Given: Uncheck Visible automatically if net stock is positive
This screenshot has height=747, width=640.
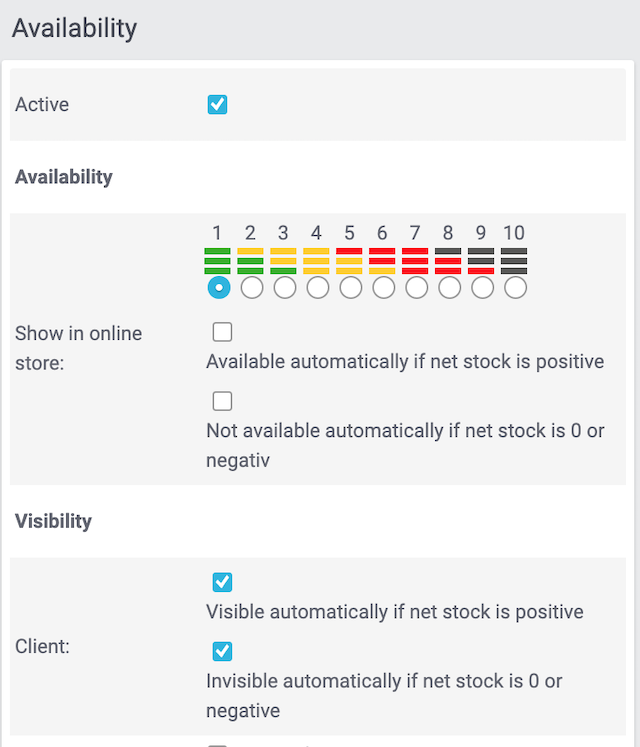Looking at the screenshot, I should (x=222, y=582).
